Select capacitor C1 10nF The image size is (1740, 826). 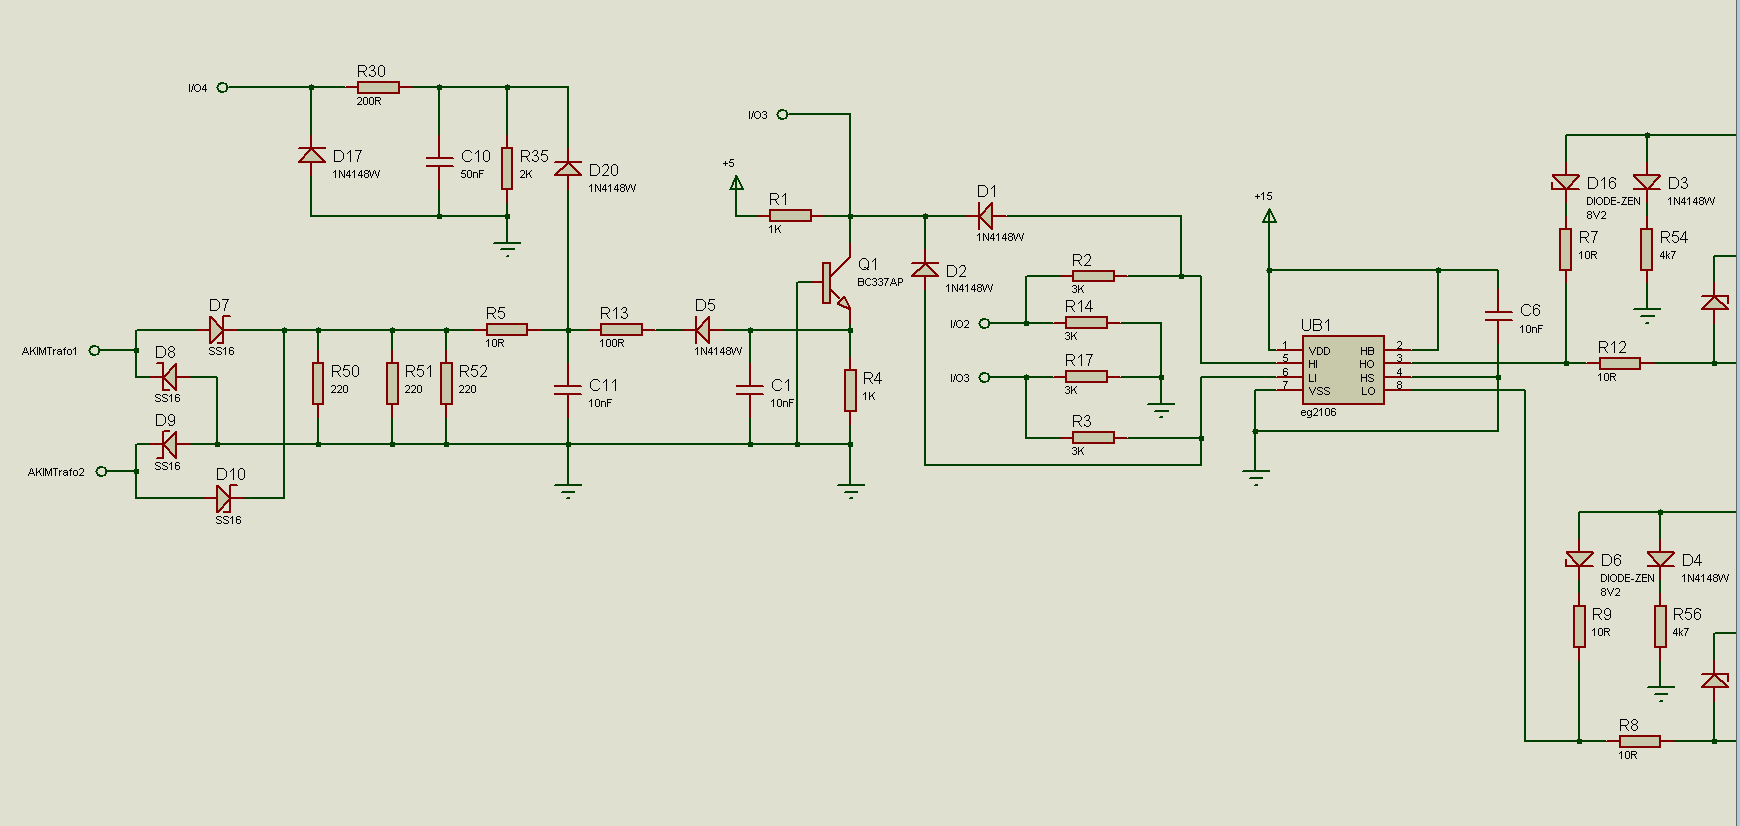tap(750, 389)
